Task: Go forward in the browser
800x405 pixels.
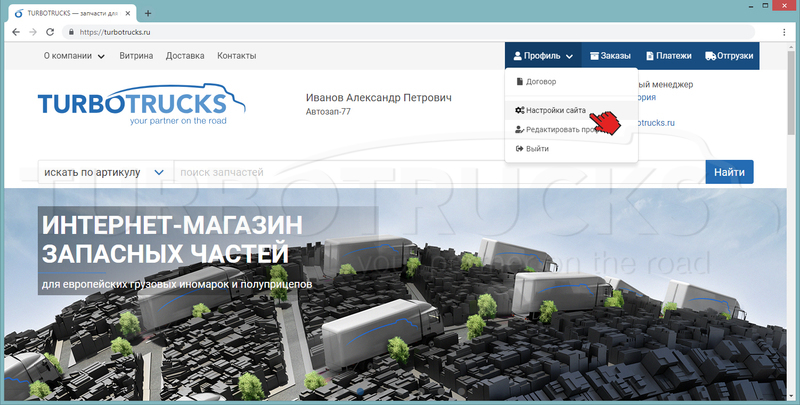Action: 33,32
